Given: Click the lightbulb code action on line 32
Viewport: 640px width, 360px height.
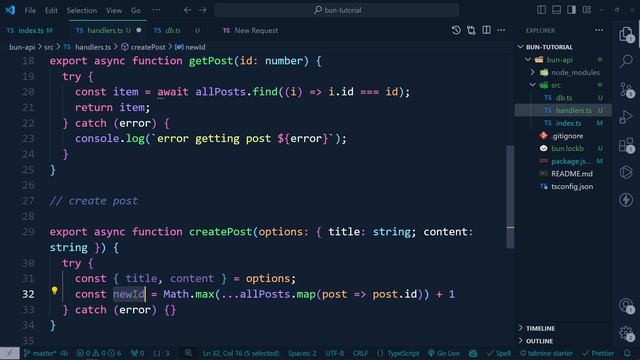Looking at the screenshot, I should click(x=54, y=290).
